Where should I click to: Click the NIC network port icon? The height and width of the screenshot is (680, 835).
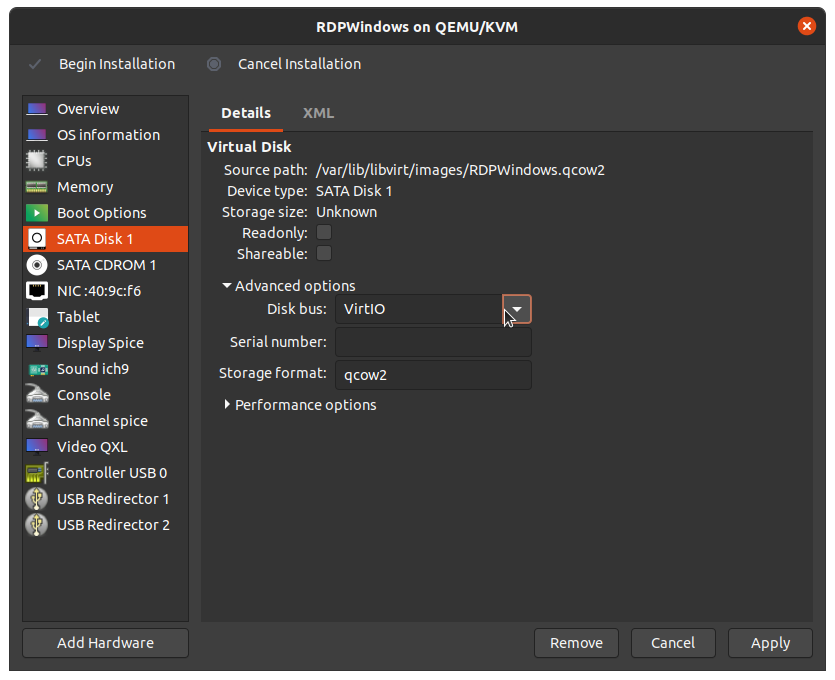pyautogui.click(x=37, y=291)
